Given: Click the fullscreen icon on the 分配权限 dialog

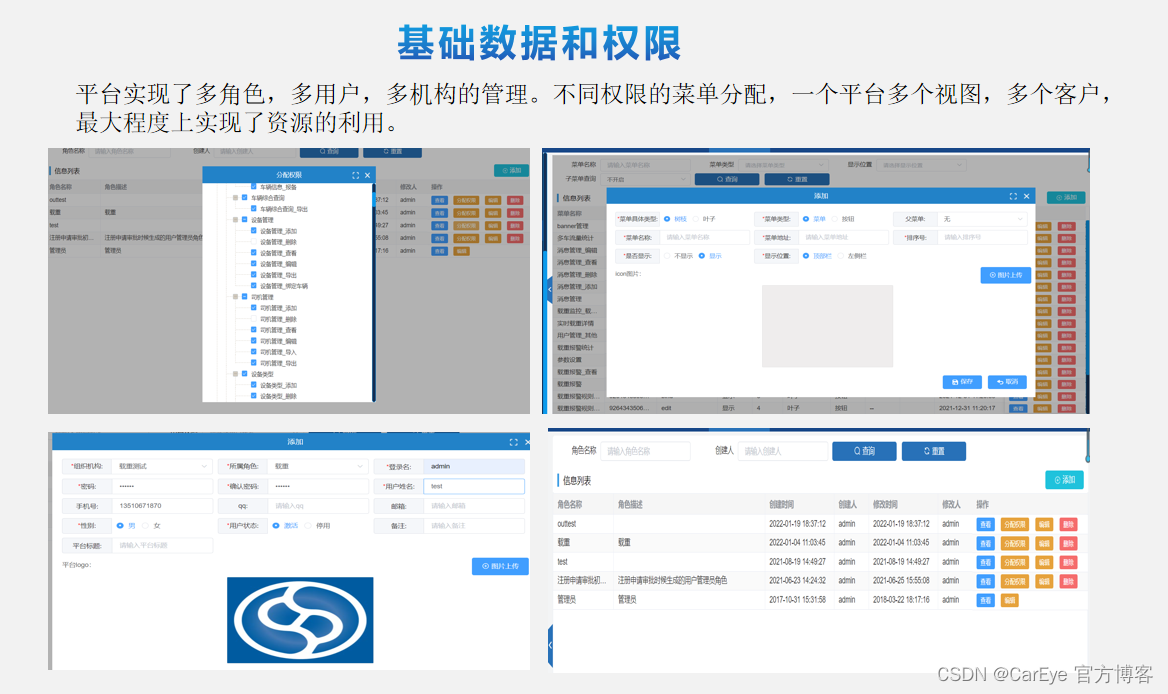Looking at the screenshot, I should pyautogui.click(x=354, y=175).
